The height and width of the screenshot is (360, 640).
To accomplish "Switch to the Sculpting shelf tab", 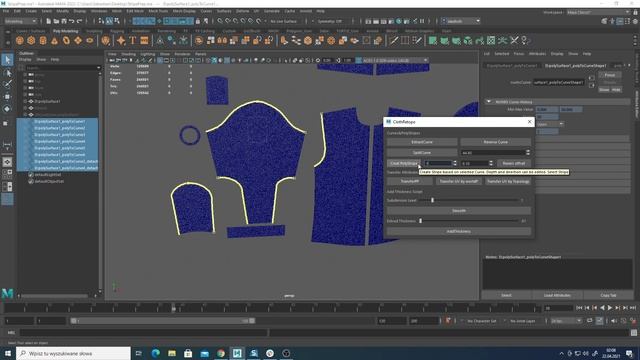I will (x=94, y=31).
